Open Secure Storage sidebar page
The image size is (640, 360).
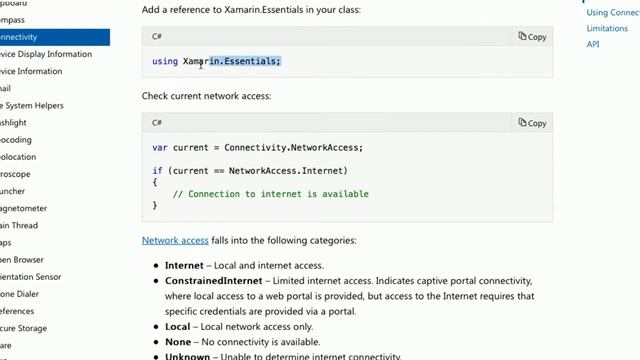click(23, 328)
